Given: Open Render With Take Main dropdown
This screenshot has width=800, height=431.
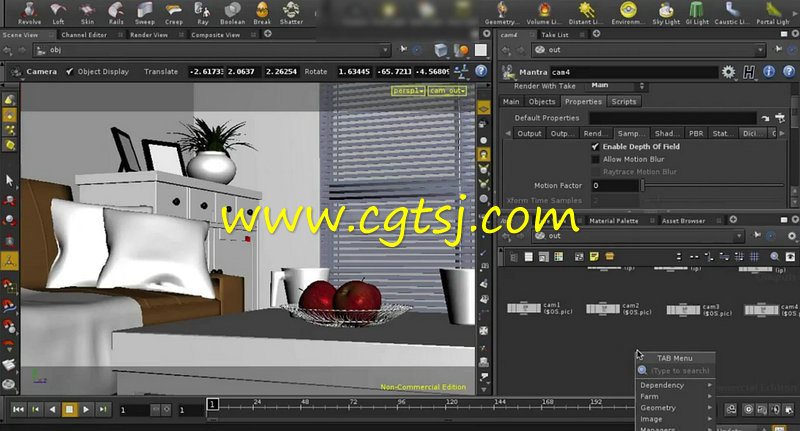Looking at the screenshot, I should coord(617,86).
